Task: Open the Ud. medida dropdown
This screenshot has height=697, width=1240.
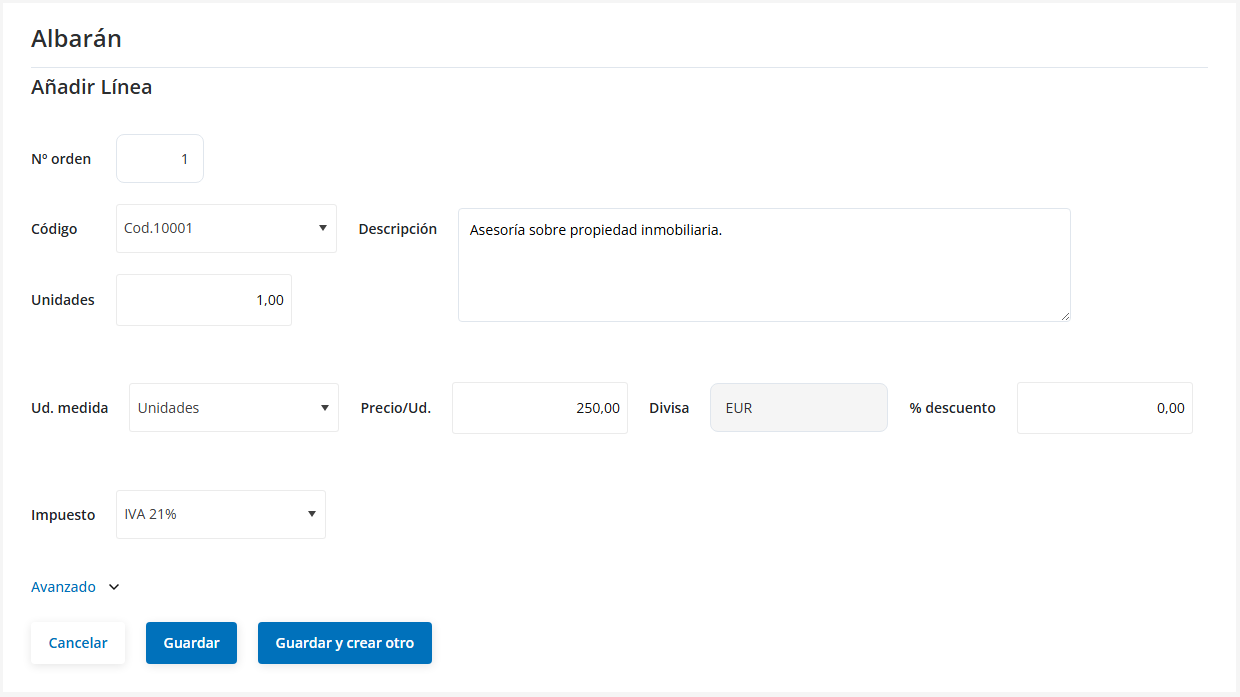Action: (x=234, y=408)
